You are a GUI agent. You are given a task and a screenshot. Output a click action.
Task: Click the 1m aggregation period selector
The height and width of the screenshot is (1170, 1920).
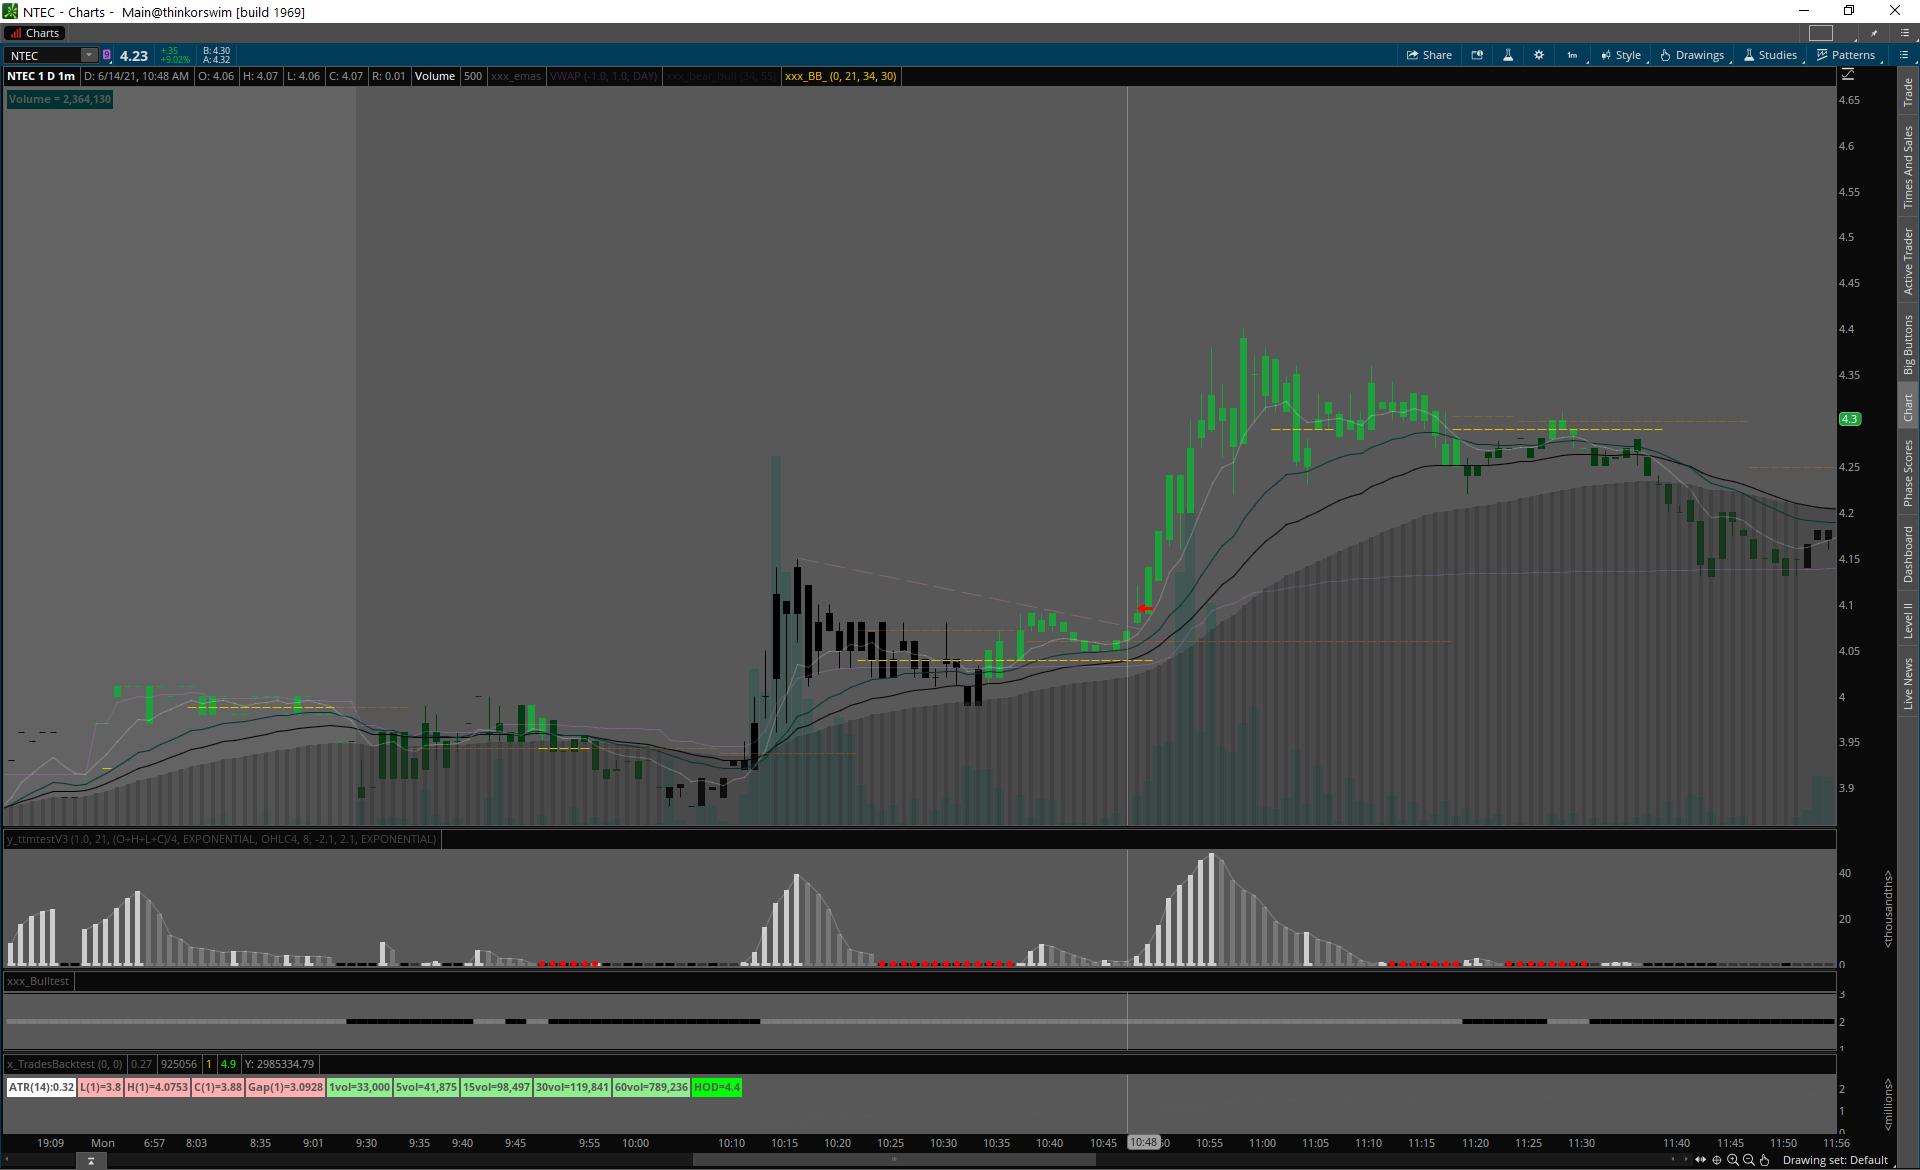pos(1572,55)
